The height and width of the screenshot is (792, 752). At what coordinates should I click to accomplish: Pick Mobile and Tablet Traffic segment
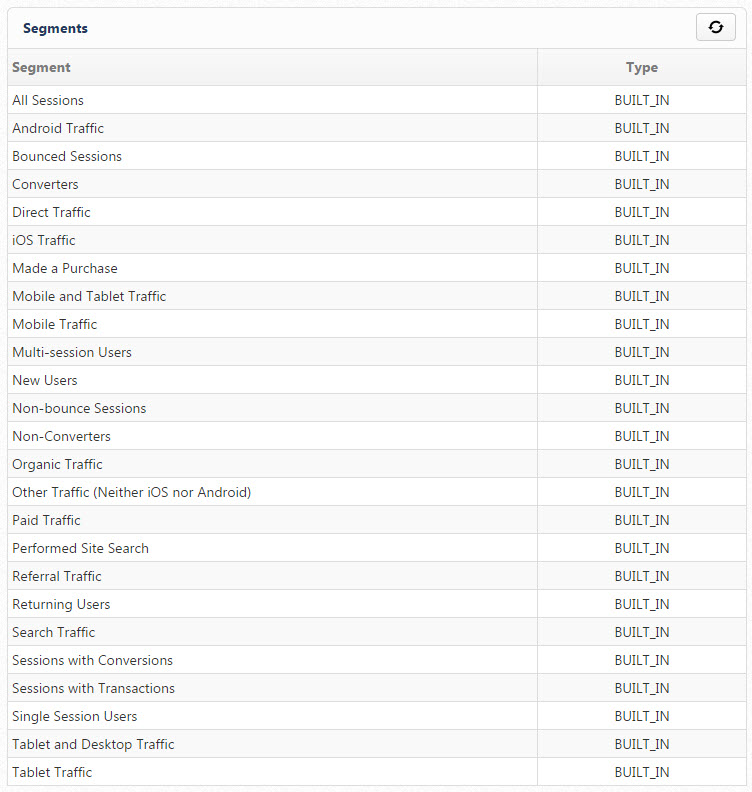click(89, 296)
